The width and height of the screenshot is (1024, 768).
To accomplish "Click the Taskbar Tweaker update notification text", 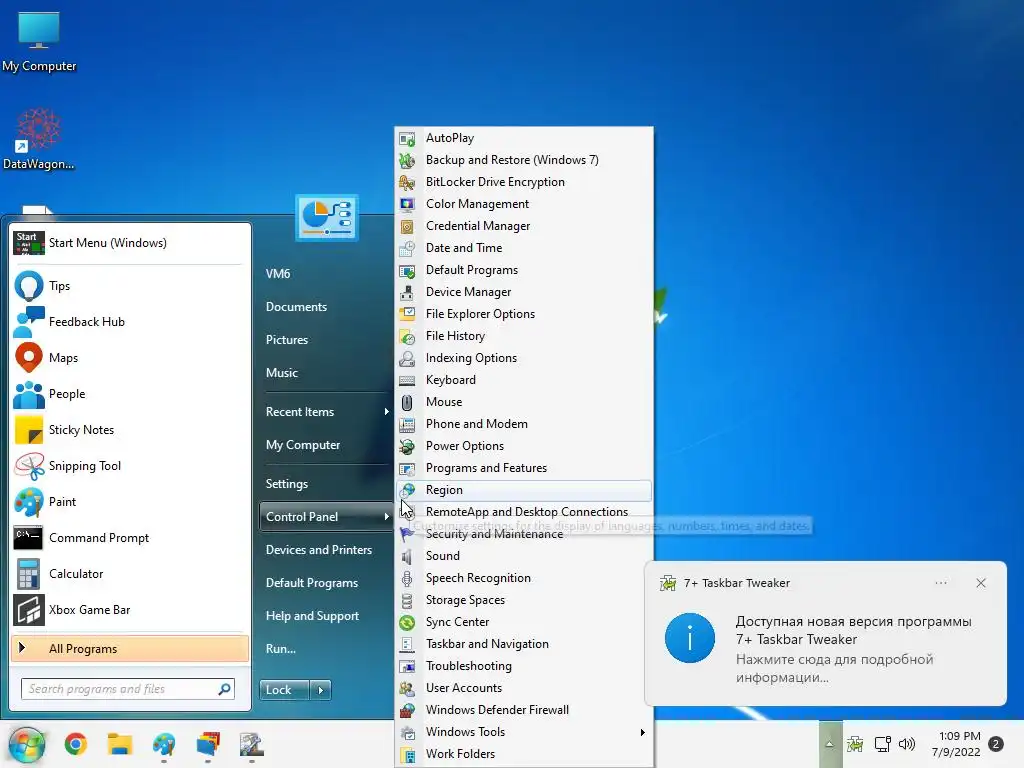I will coord(854,649).
